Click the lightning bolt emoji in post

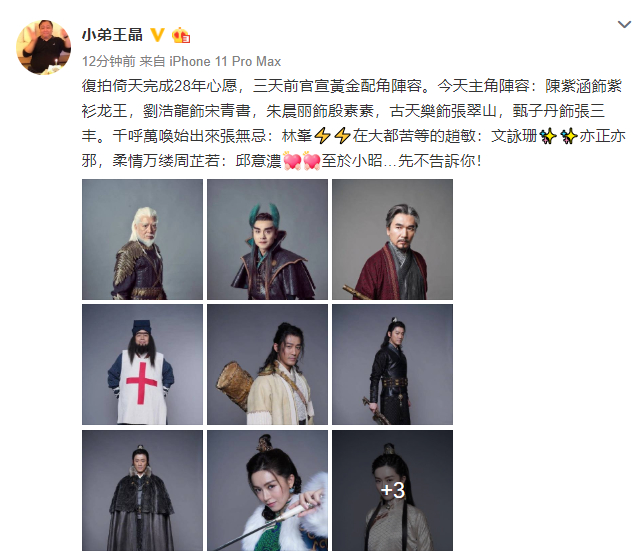coord(332,136)
